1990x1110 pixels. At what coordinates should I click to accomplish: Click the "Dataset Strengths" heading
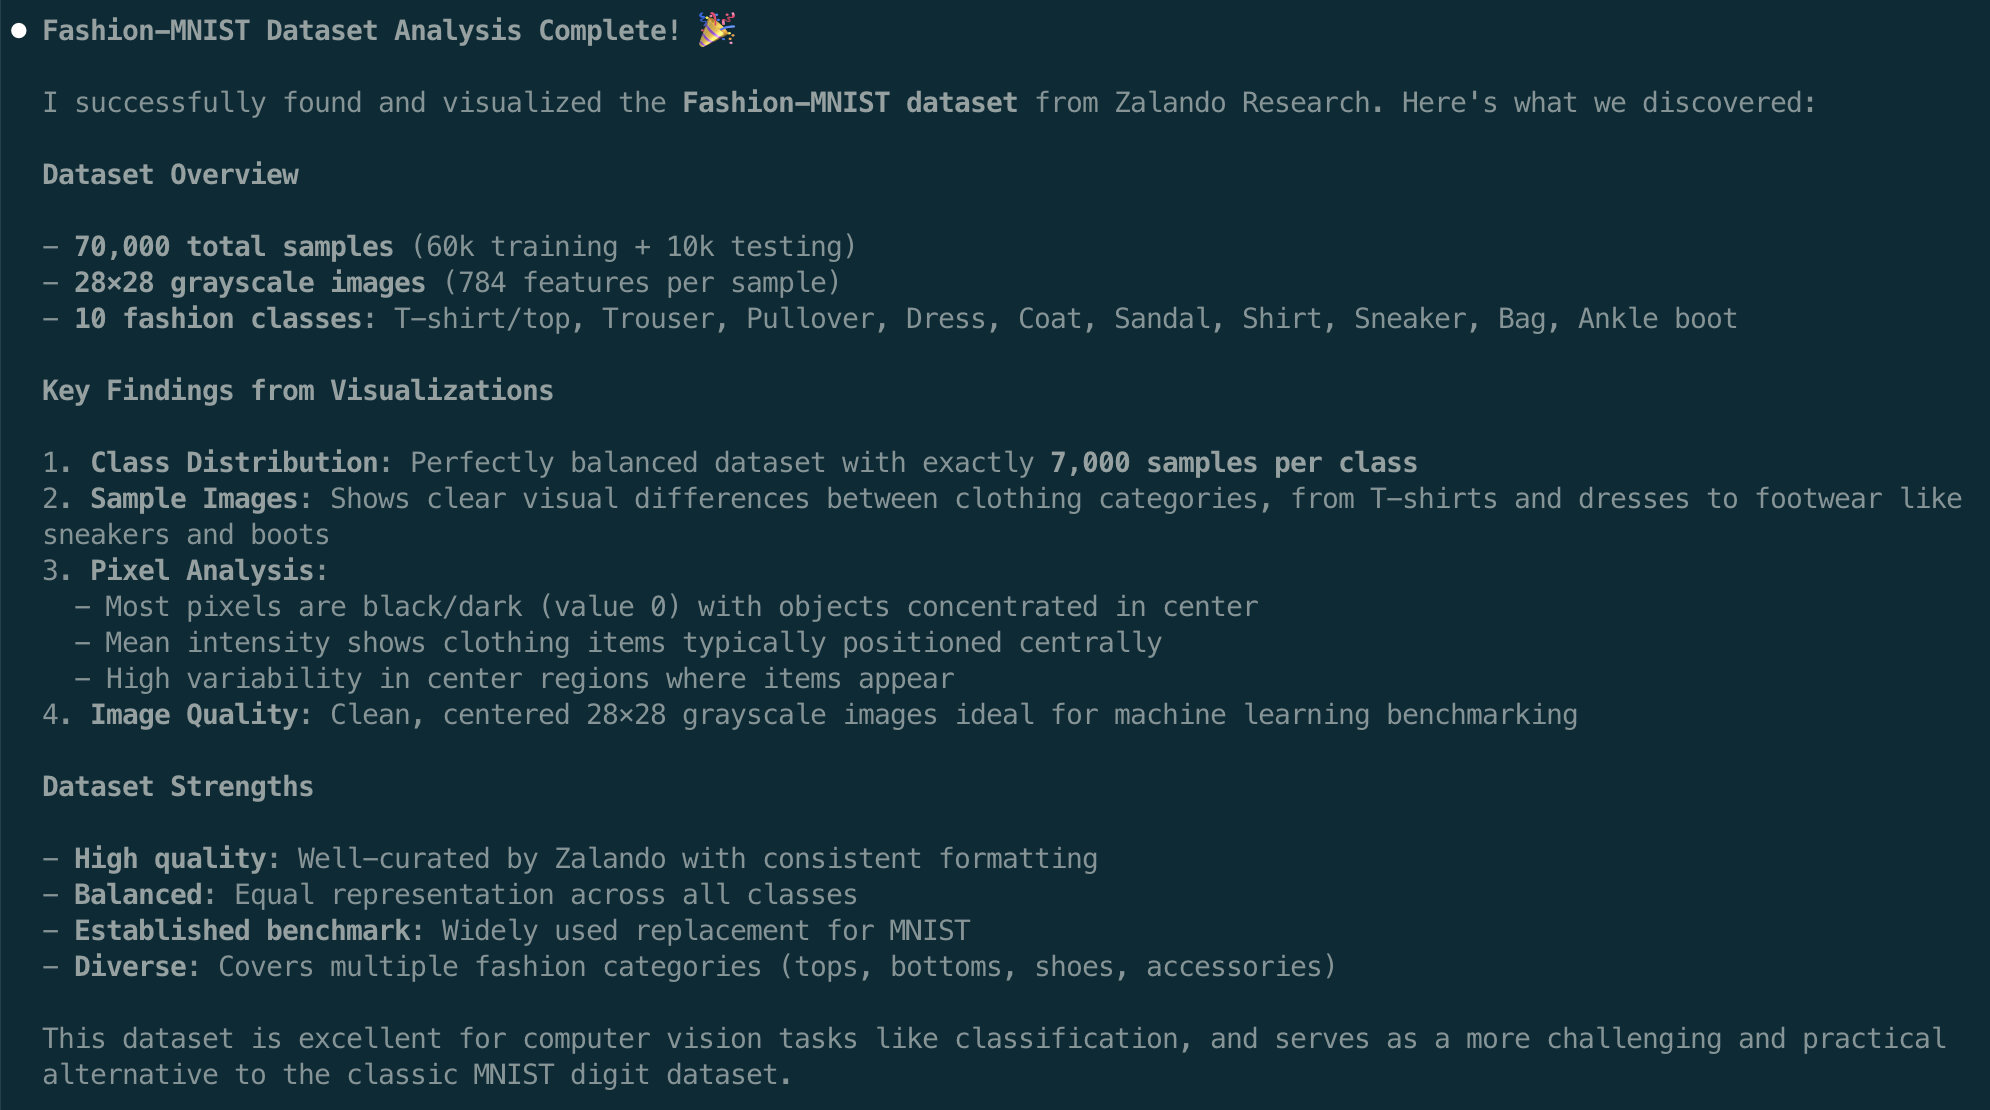click(x=177, y=787)
